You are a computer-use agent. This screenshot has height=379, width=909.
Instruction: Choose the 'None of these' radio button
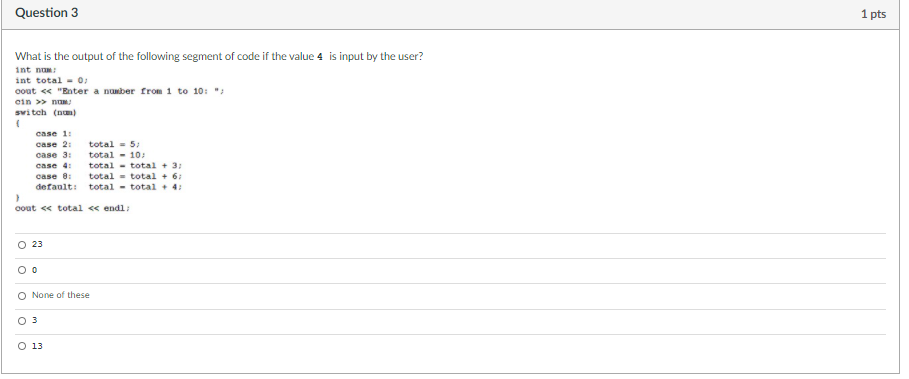22,296
